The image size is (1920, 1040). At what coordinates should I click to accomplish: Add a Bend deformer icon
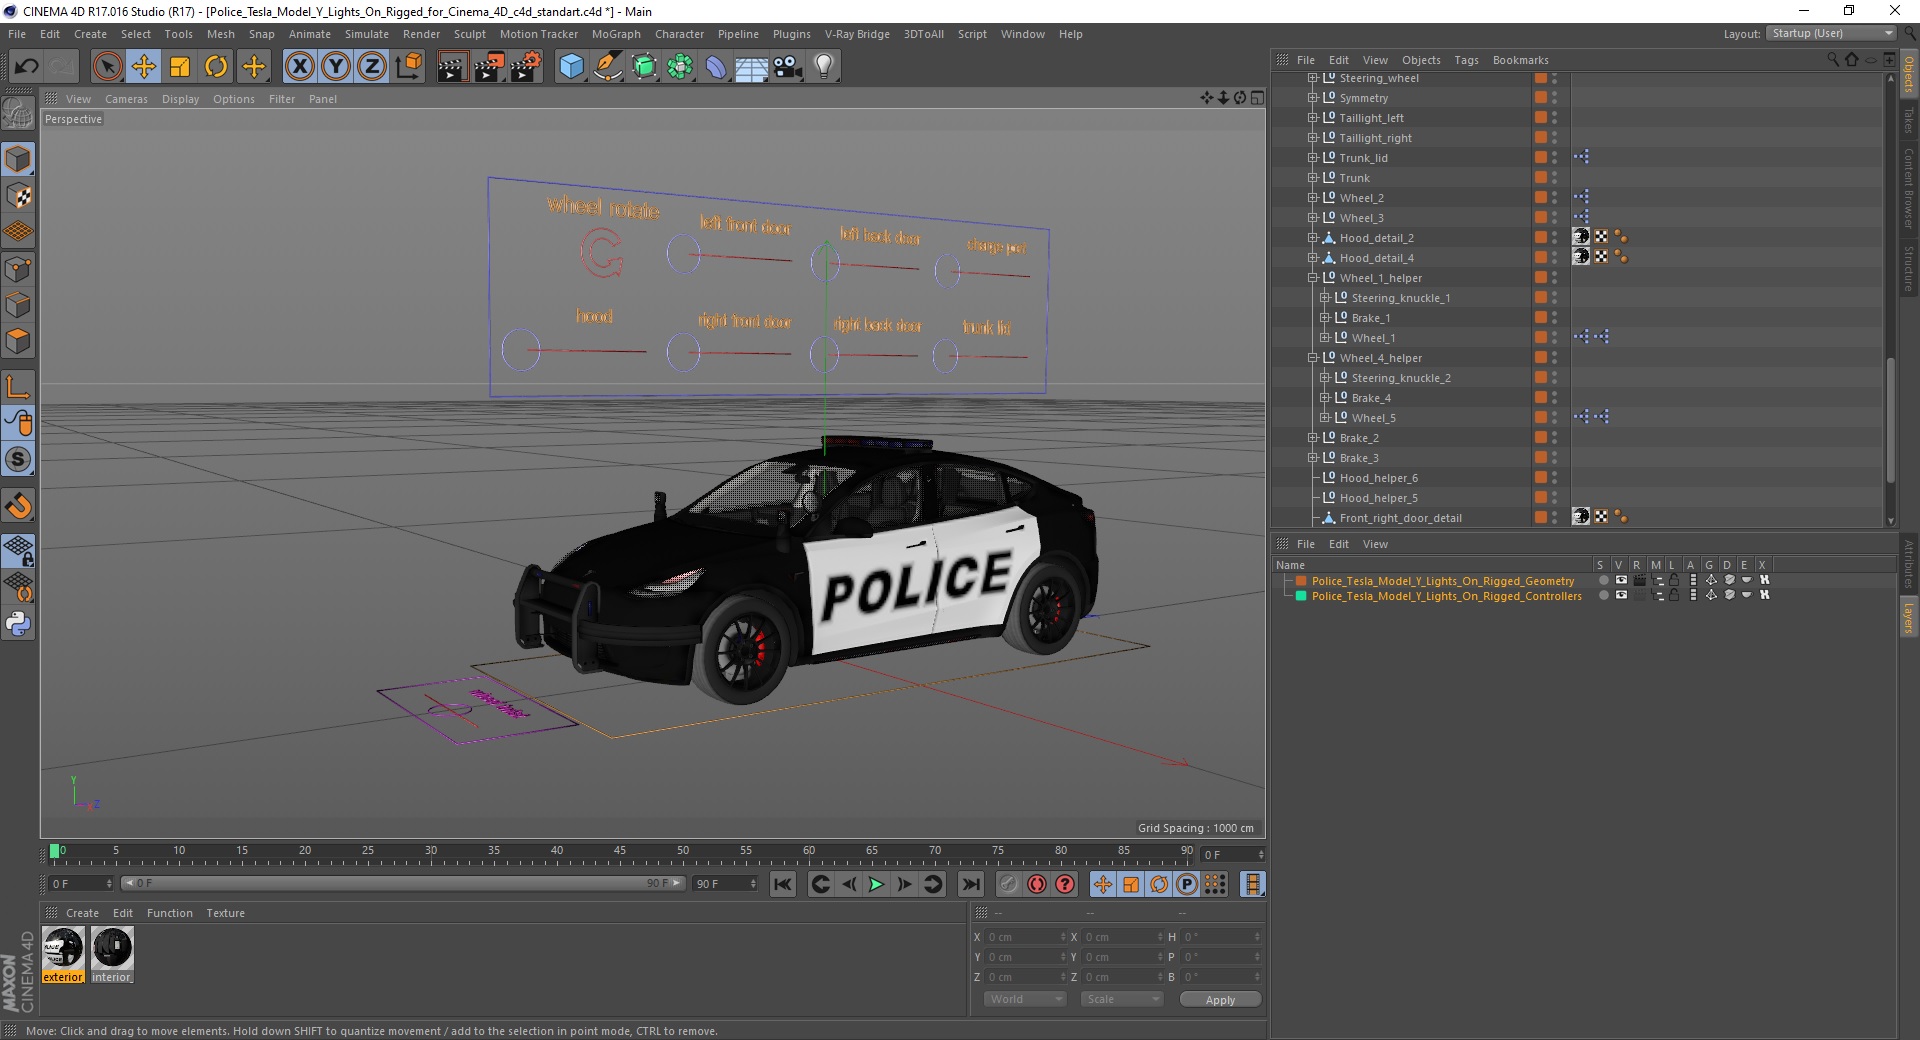717,67
